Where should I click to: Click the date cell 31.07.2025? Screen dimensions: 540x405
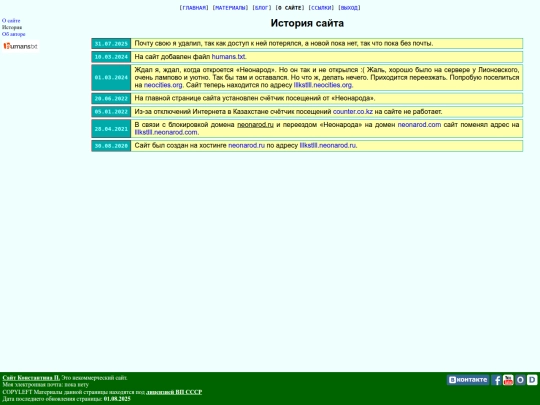pos(111,43)
